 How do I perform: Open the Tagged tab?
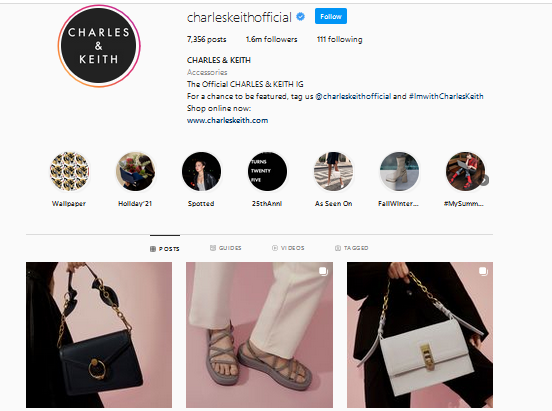[351, 248]
